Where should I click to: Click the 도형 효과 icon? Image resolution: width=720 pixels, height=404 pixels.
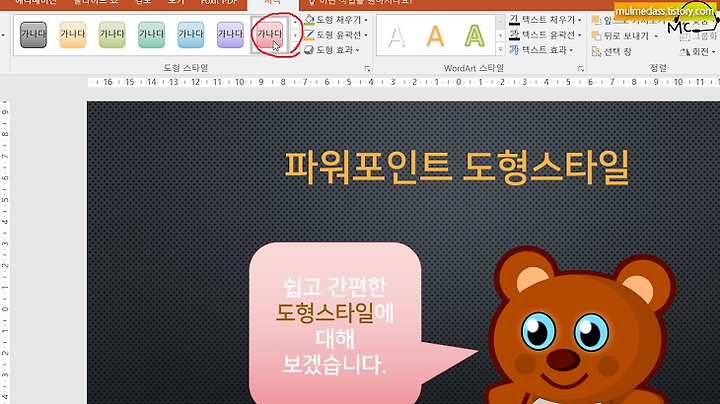(x=309, y=50)
